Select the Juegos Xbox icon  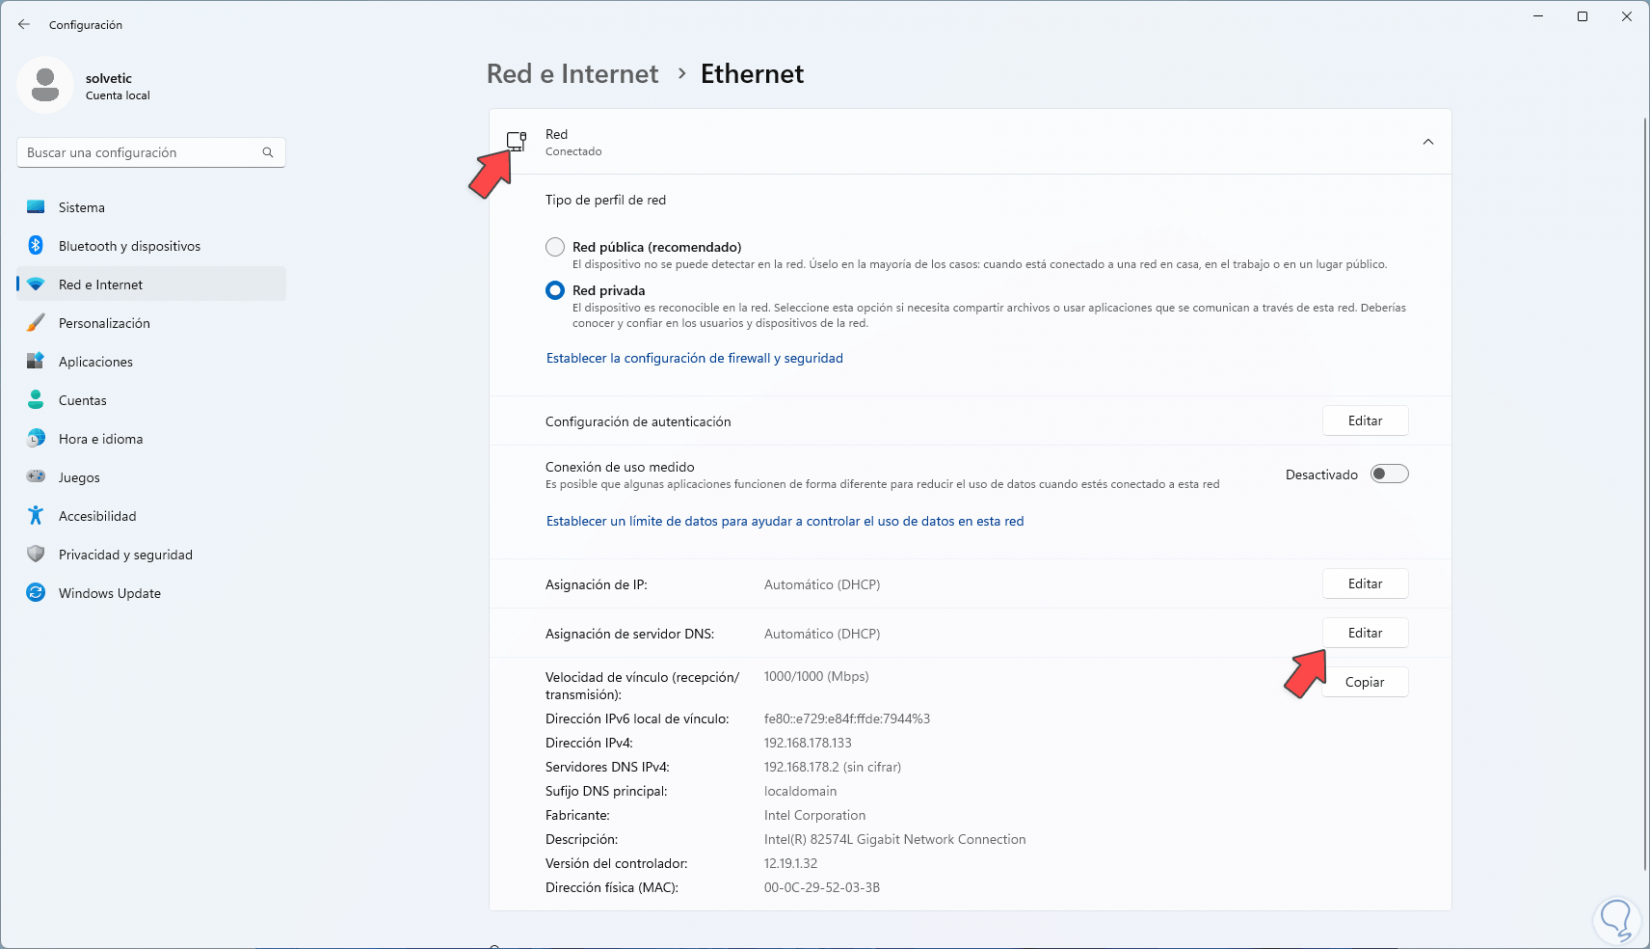click(x=35, y=477)
